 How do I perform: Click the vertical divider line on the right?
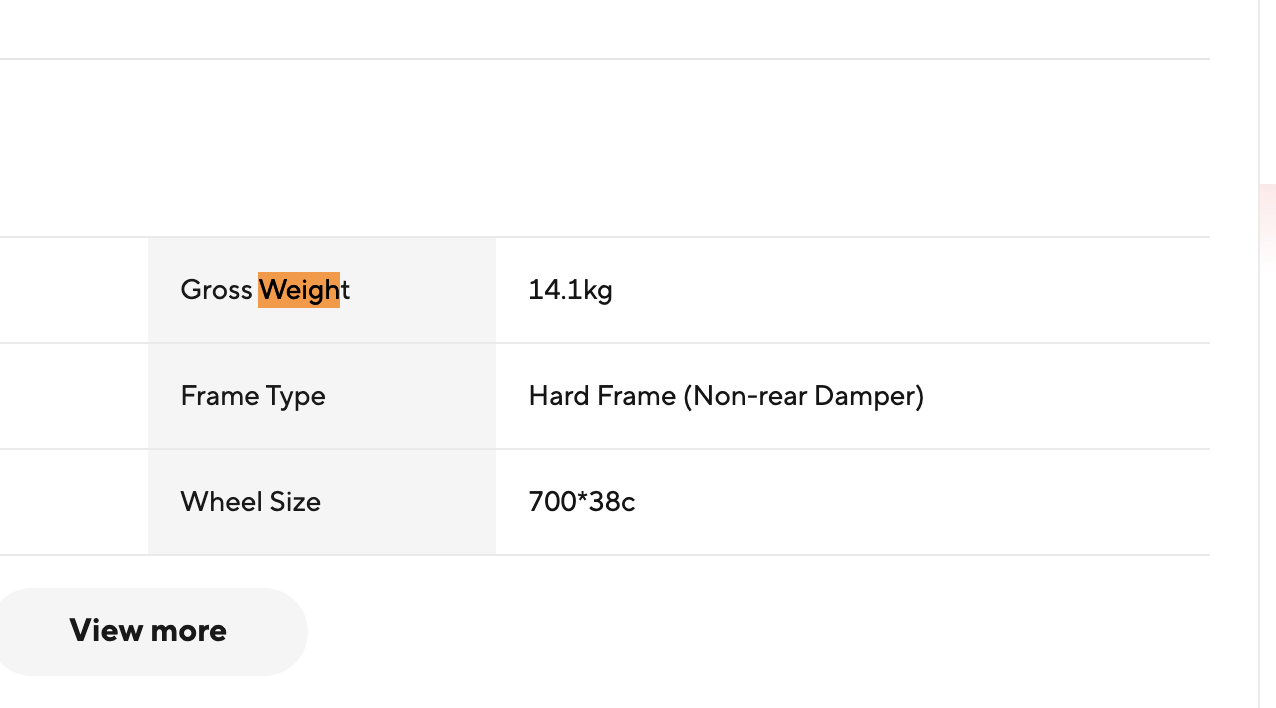click(1259, 354)
